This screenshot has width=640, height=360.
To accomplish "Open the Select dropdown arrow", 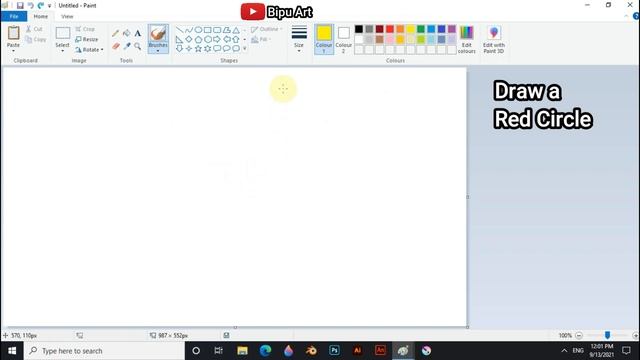I will 62,51.
